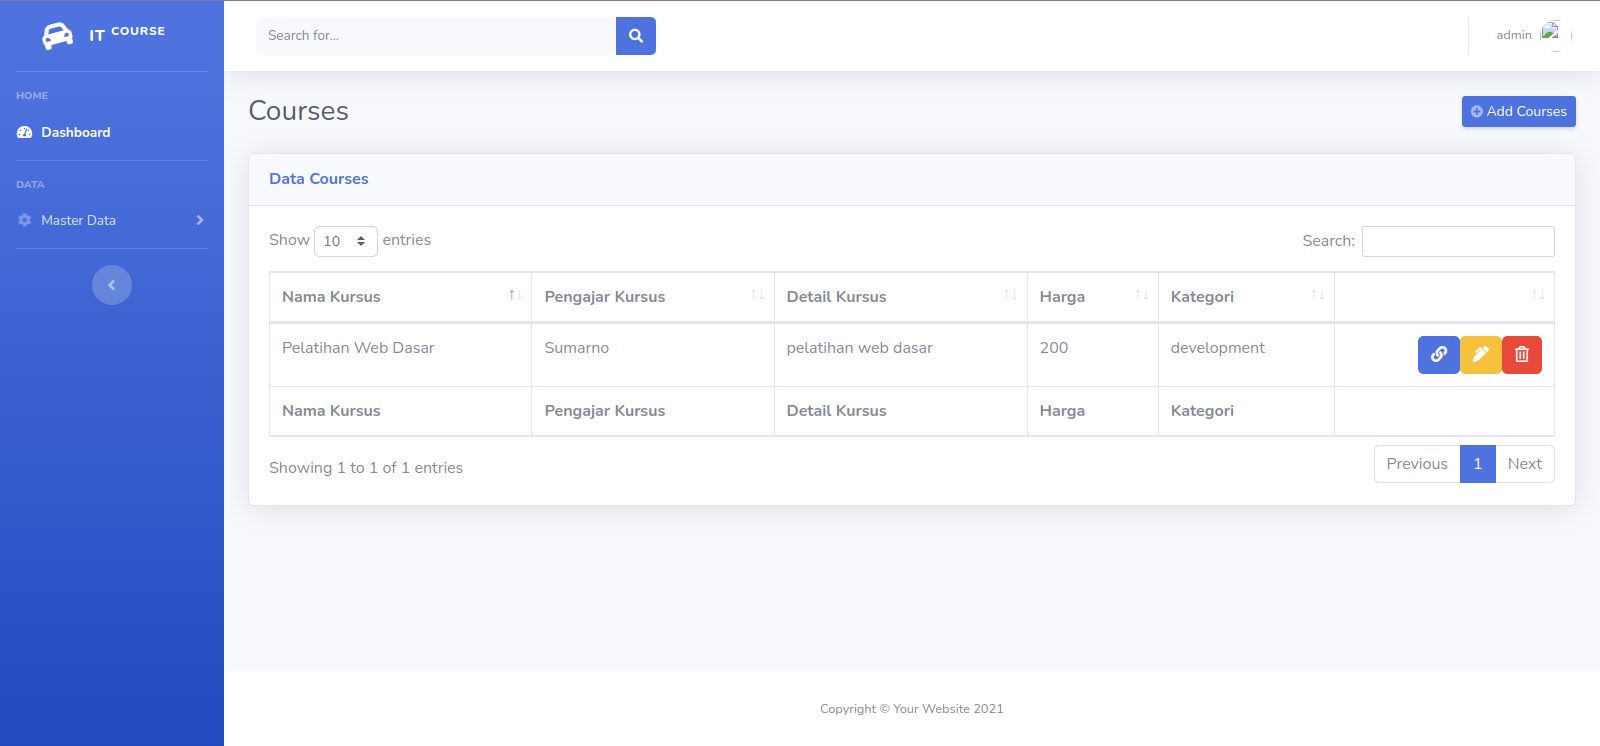Collapse sidebar with round chevron toggle
1600x746 pixels.
(x=112, y=285)
